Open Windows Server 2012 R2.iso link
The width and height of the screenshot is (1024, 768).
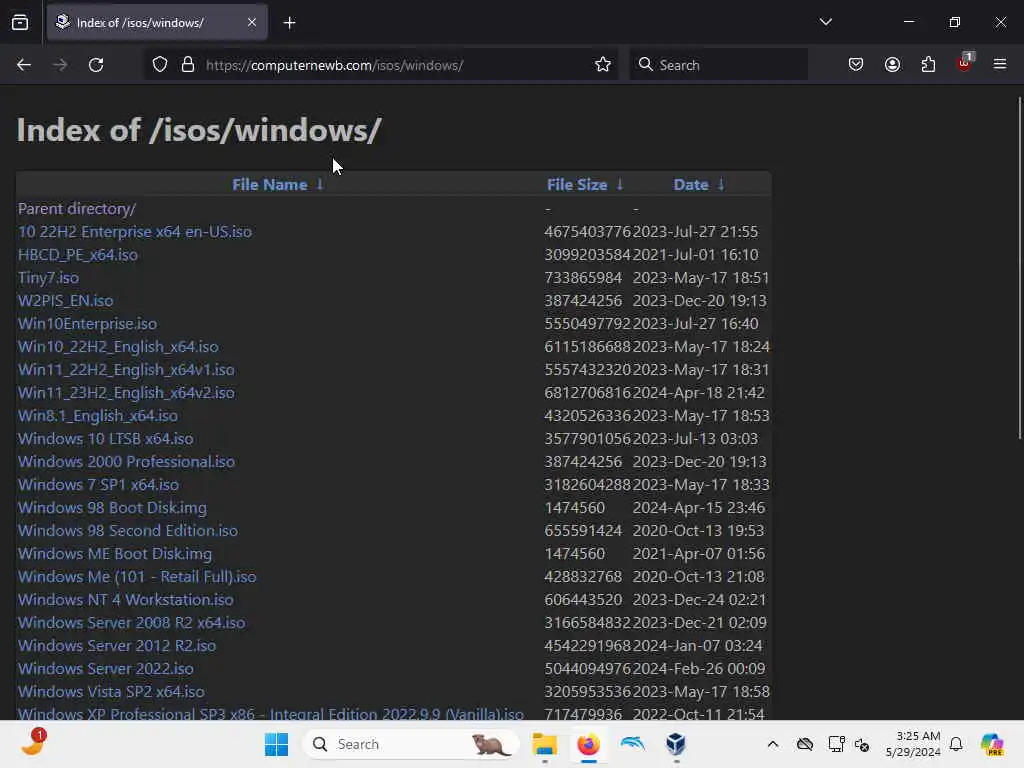pyautogui.click(x=117, y=645)
